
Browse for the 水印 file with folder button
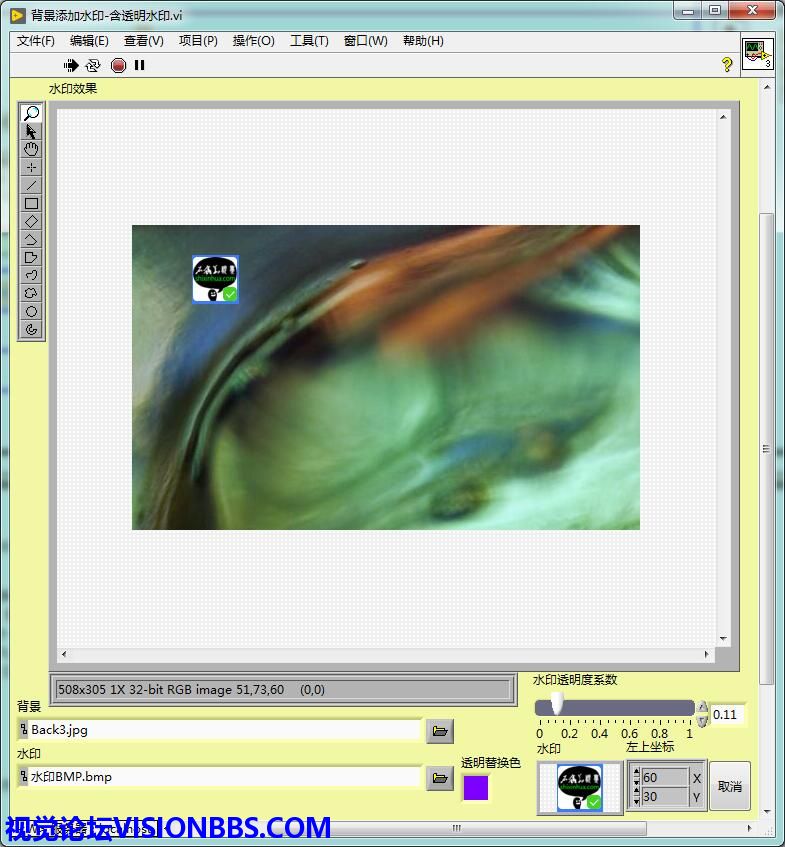439,778
